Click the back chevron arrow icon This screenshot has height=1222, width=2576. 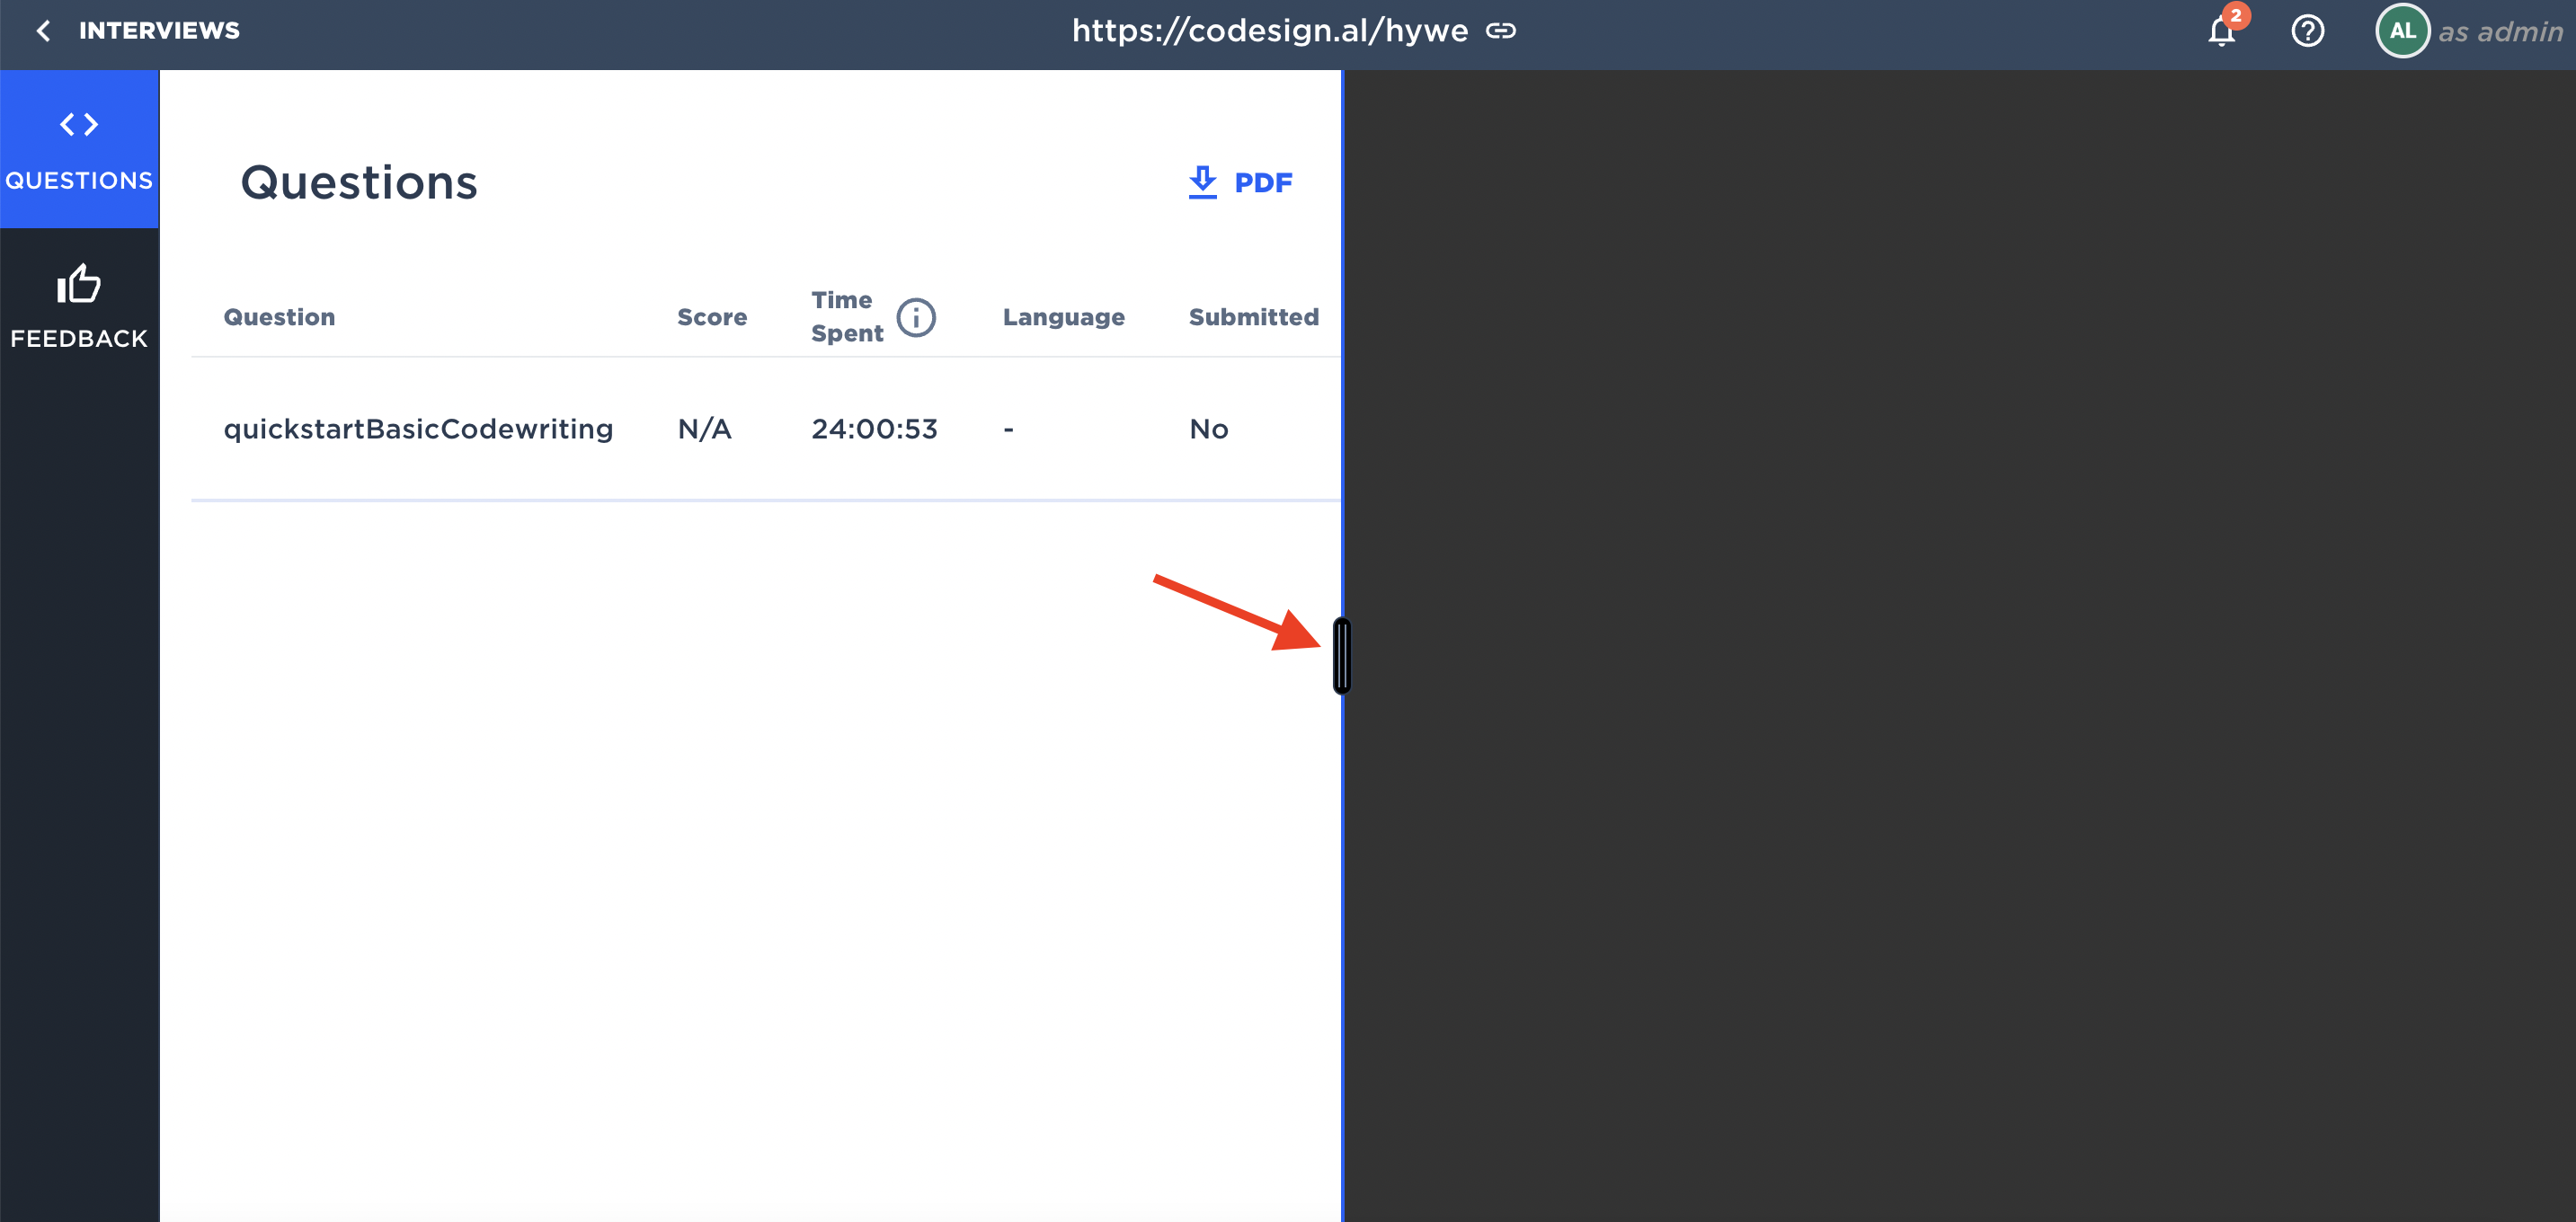(43, 31)
